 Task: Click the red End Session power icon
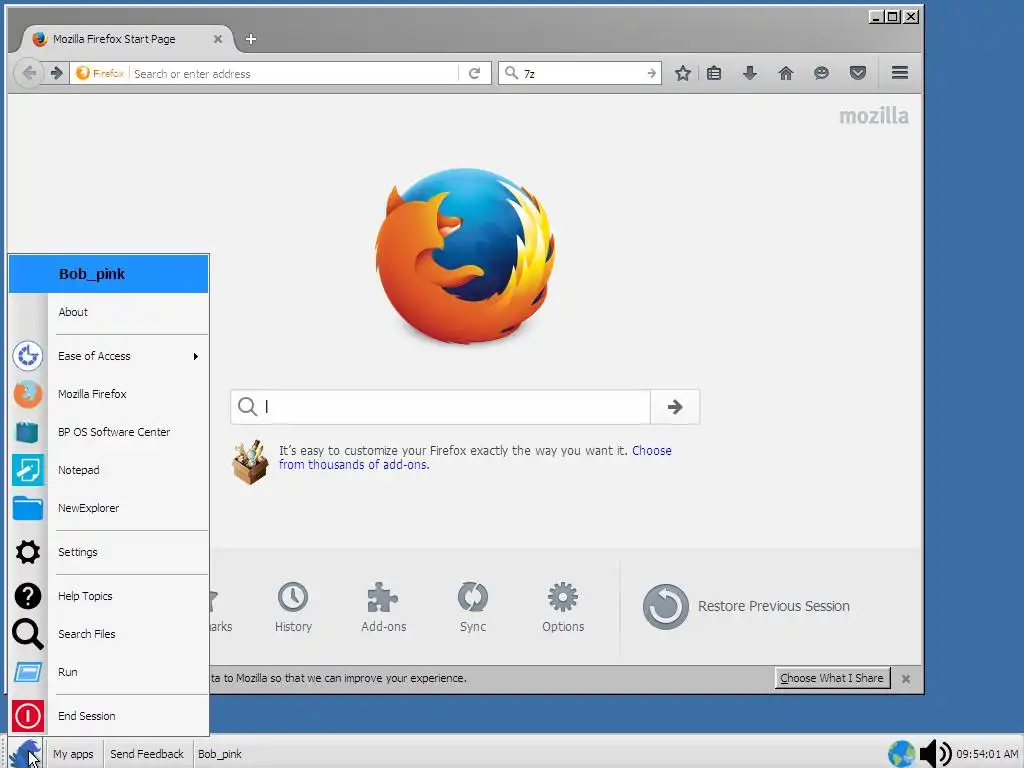click(x=27, y=716)
